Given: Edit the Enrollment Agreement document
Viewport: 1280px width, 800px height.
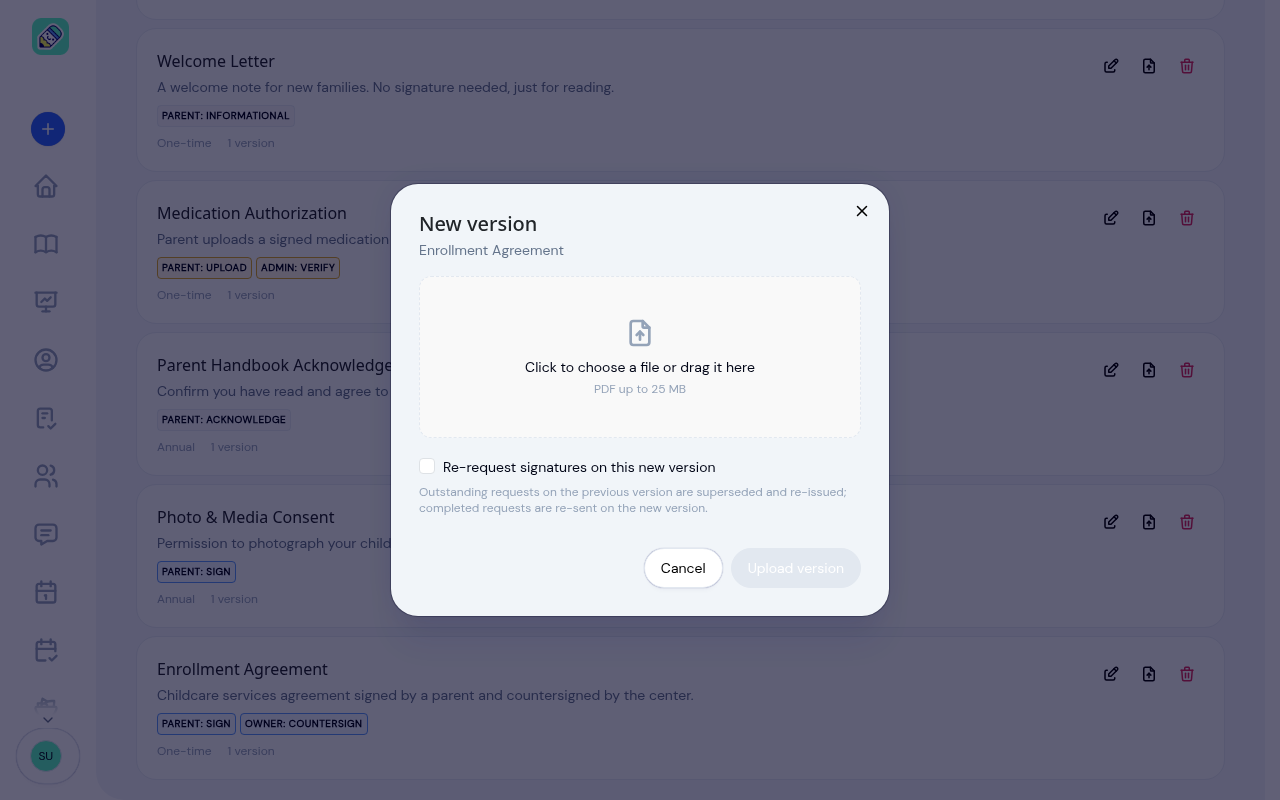Looking at the screenshot, I should coord(1111,674).
